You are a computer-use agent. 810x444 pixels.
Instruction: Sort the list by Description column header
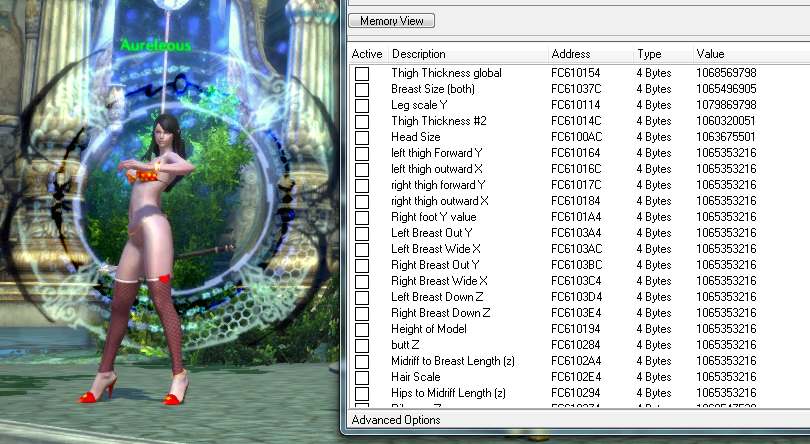418,54
